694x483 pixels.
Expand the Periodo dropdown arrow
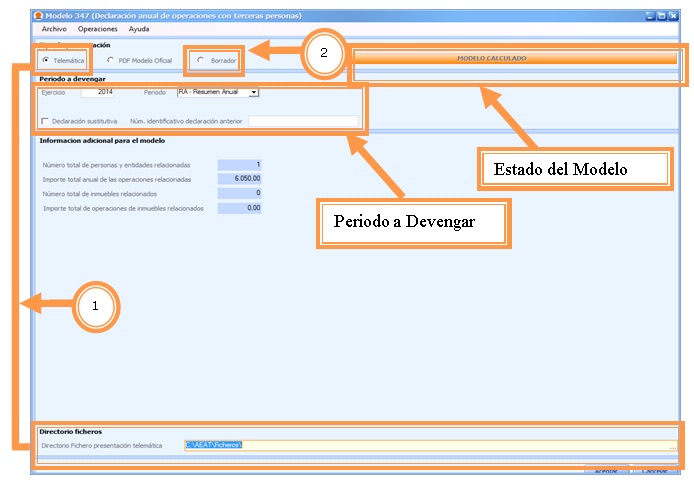click(254, 92)
